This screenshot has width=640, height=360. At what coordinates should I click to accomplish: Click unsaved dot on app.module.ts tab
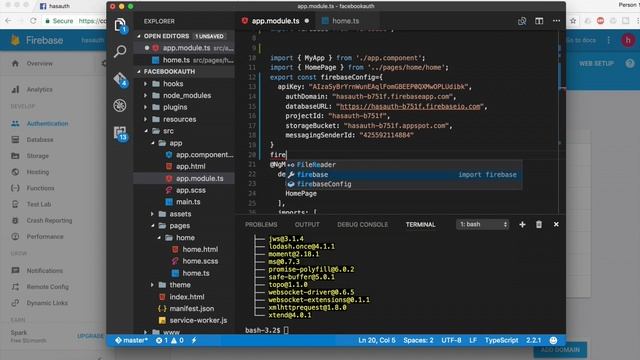pyautogui.click(x=307, y=21)
